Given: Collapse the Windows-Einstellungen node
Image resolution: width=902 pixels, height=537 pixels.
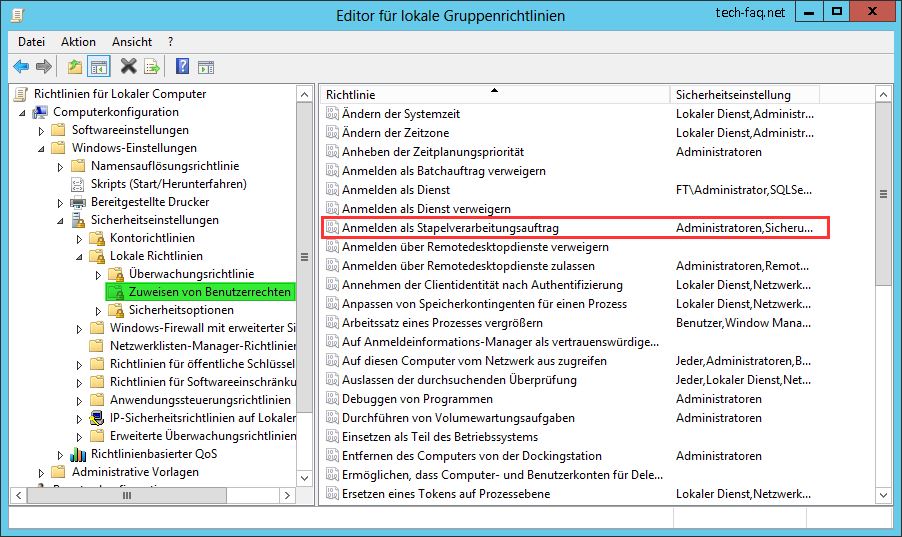Looking at the screenshot, I should (x=41, y=148).
